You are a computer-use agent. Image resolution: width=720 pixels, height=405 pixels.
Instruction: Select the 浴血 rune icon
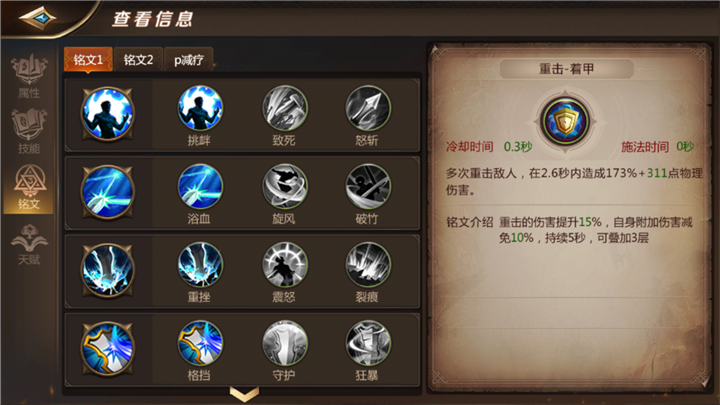point(200,186)
